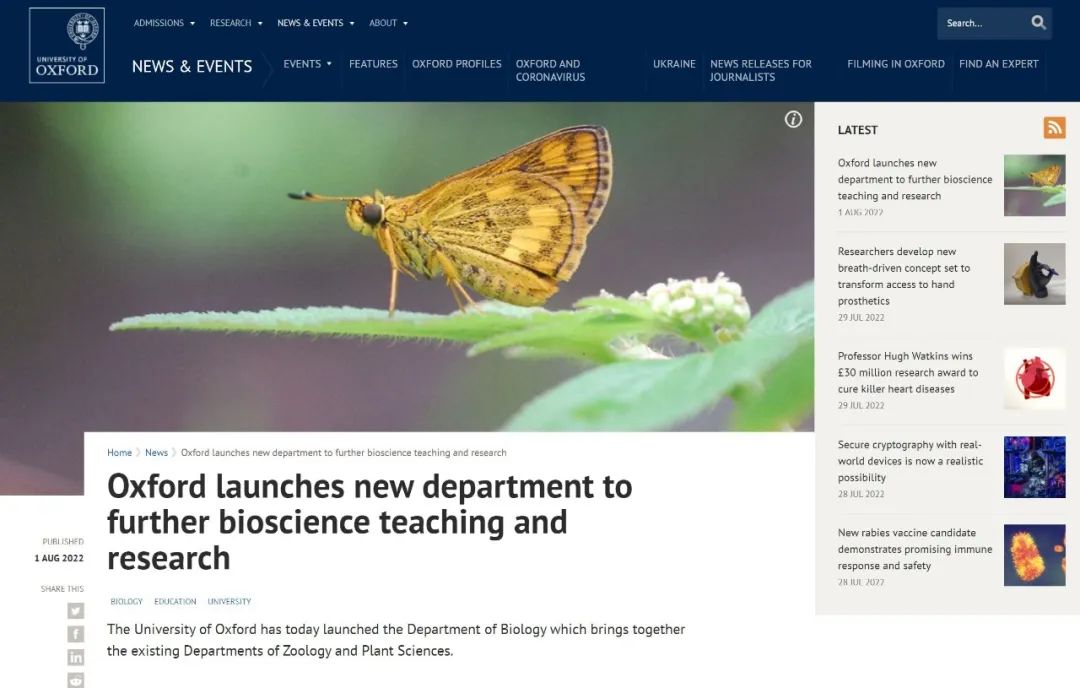This screenshot has width=1080, height=688.
Task: Select Find an Expert
Action: click(x=998, y=64)
